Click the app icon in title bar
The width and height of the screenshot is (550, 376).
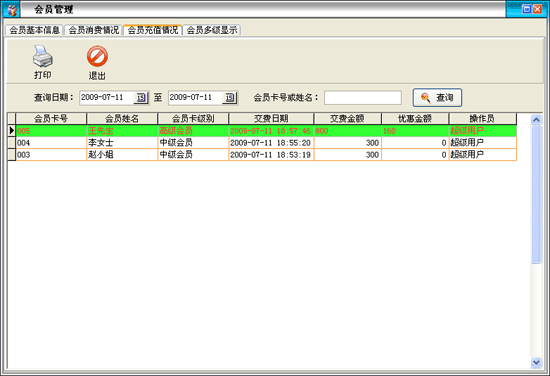tap(12, 9)
